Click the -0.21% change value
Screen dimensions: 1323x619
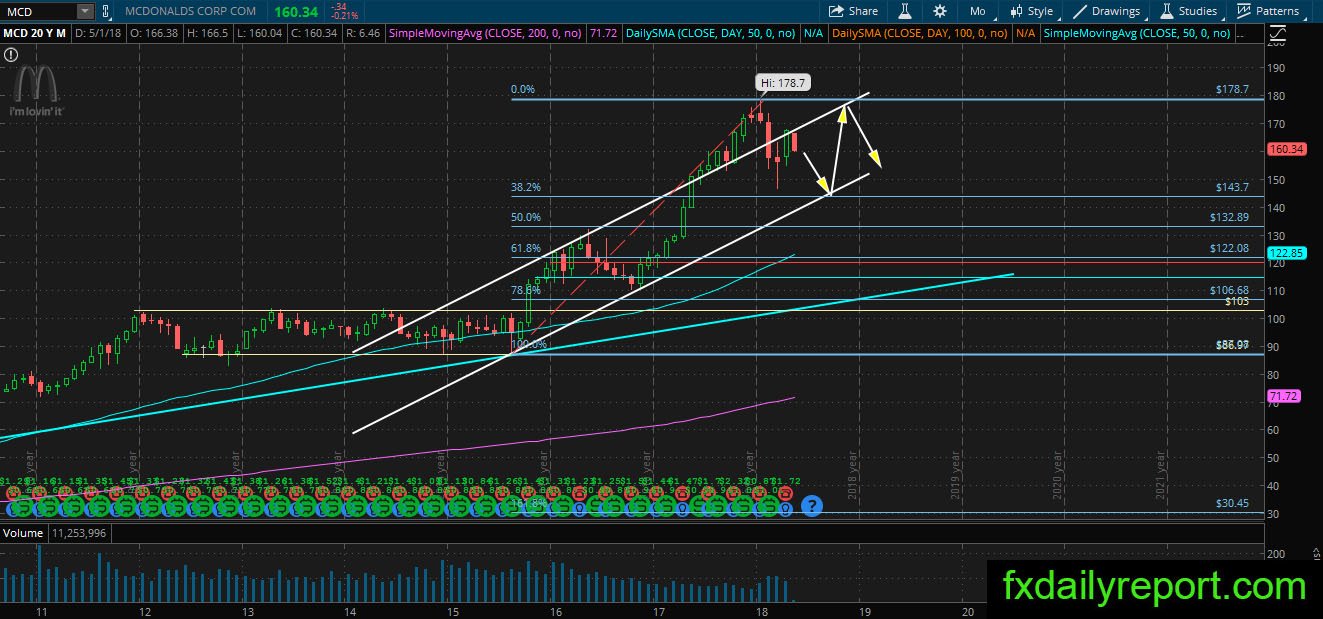tap(346, 15)
